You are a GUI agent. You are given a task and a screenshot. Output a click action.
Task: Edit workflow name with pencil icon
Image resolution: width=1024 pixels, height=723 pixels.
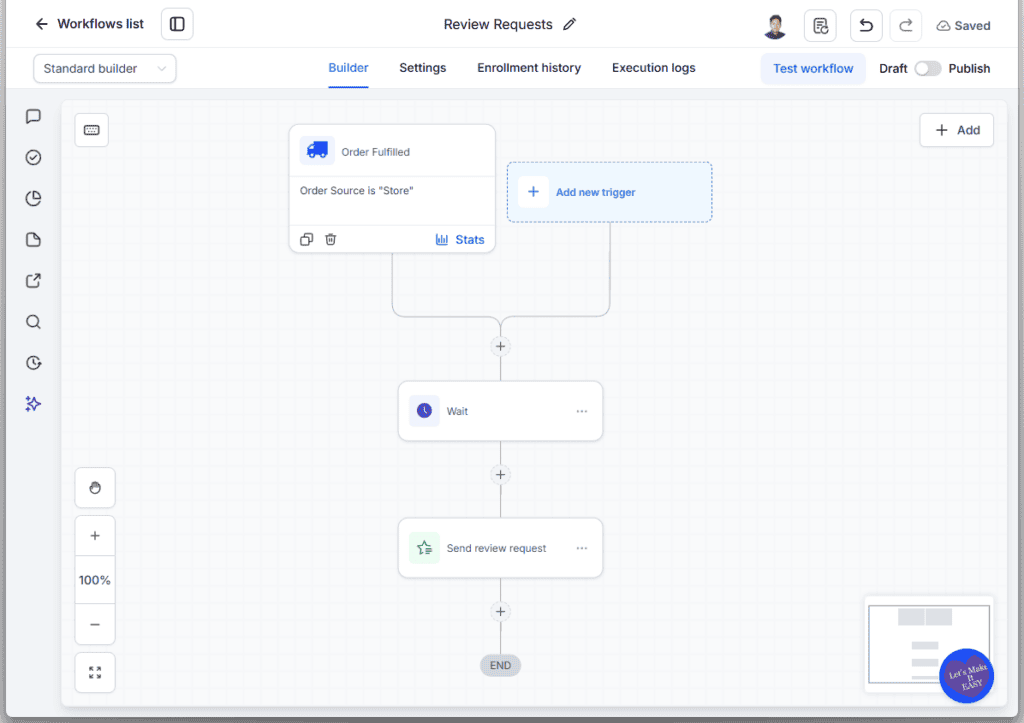coord(569,24)
